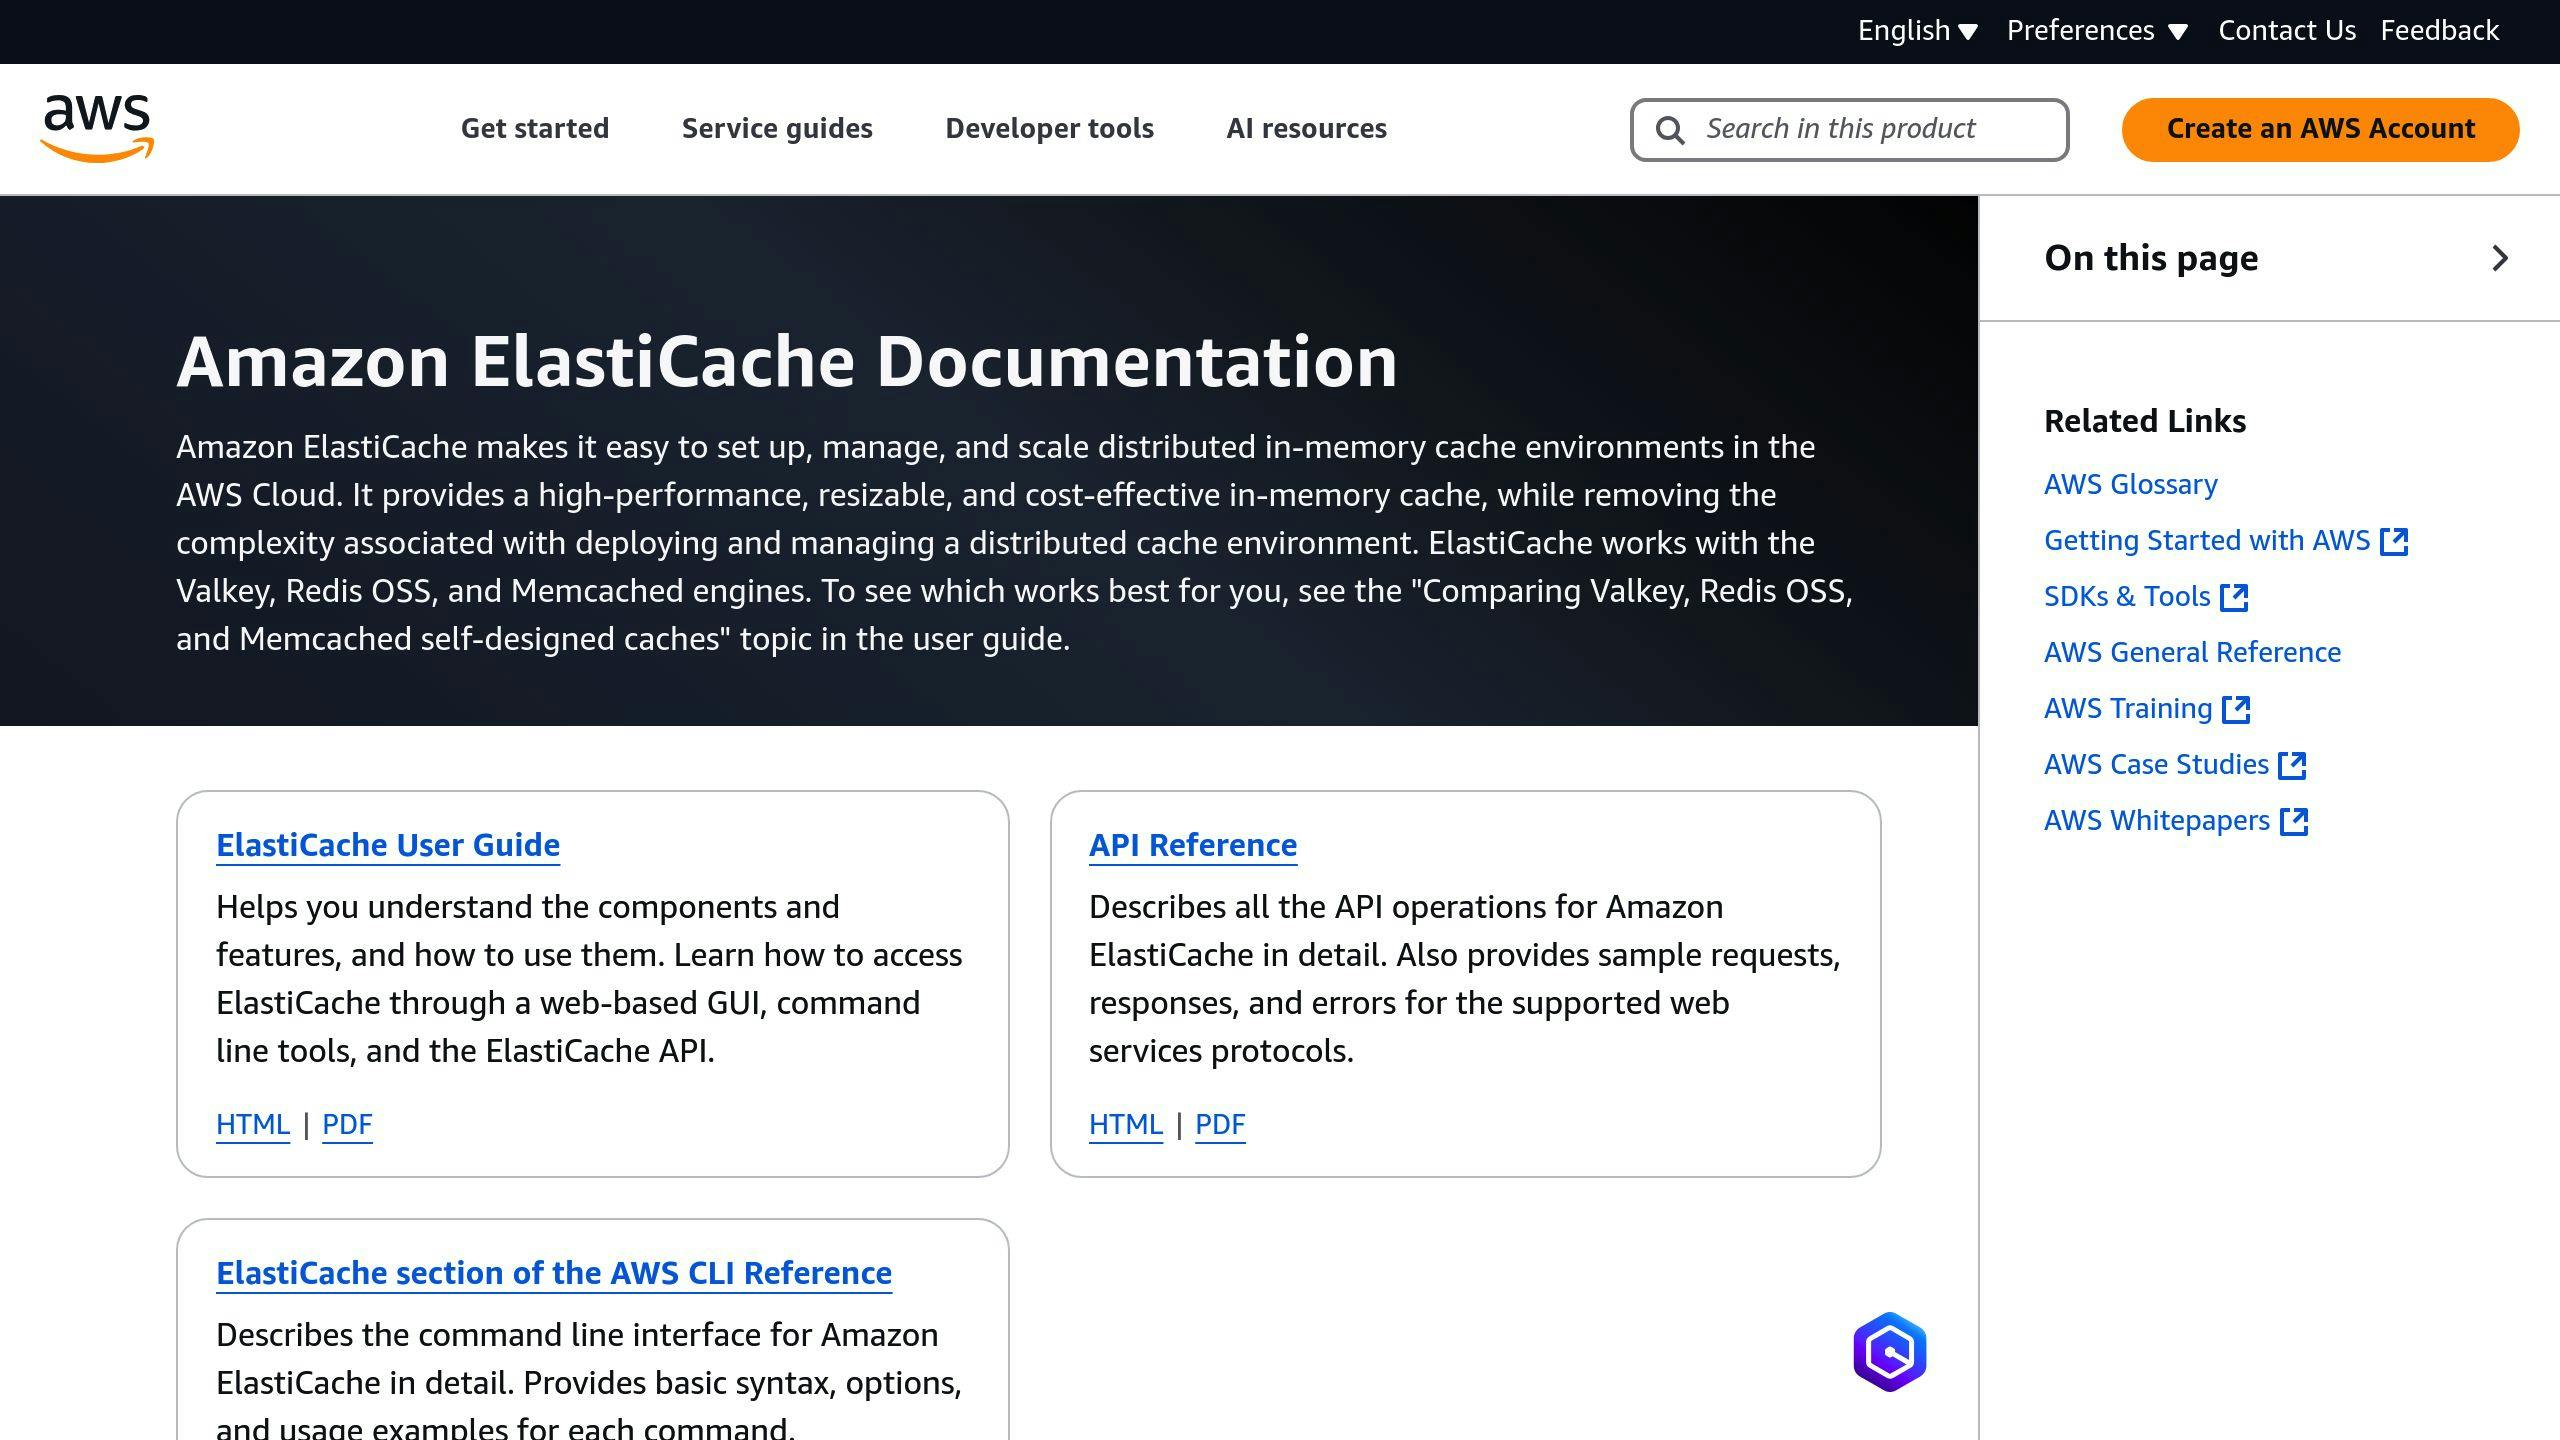Open the ElastiCache User Guide link
The height and width of the screenshot is (1440, 2560).
[388, 845]
